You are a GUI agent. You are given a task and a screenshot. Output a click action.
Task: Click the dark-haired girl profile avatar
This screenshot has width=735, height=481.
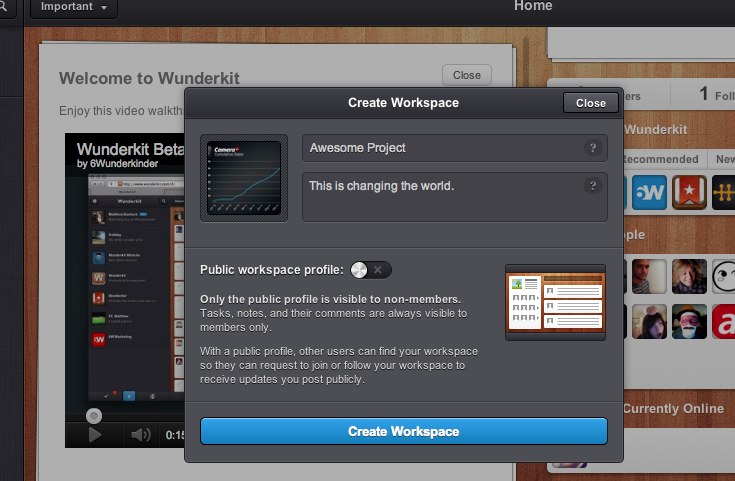point(649,322)
